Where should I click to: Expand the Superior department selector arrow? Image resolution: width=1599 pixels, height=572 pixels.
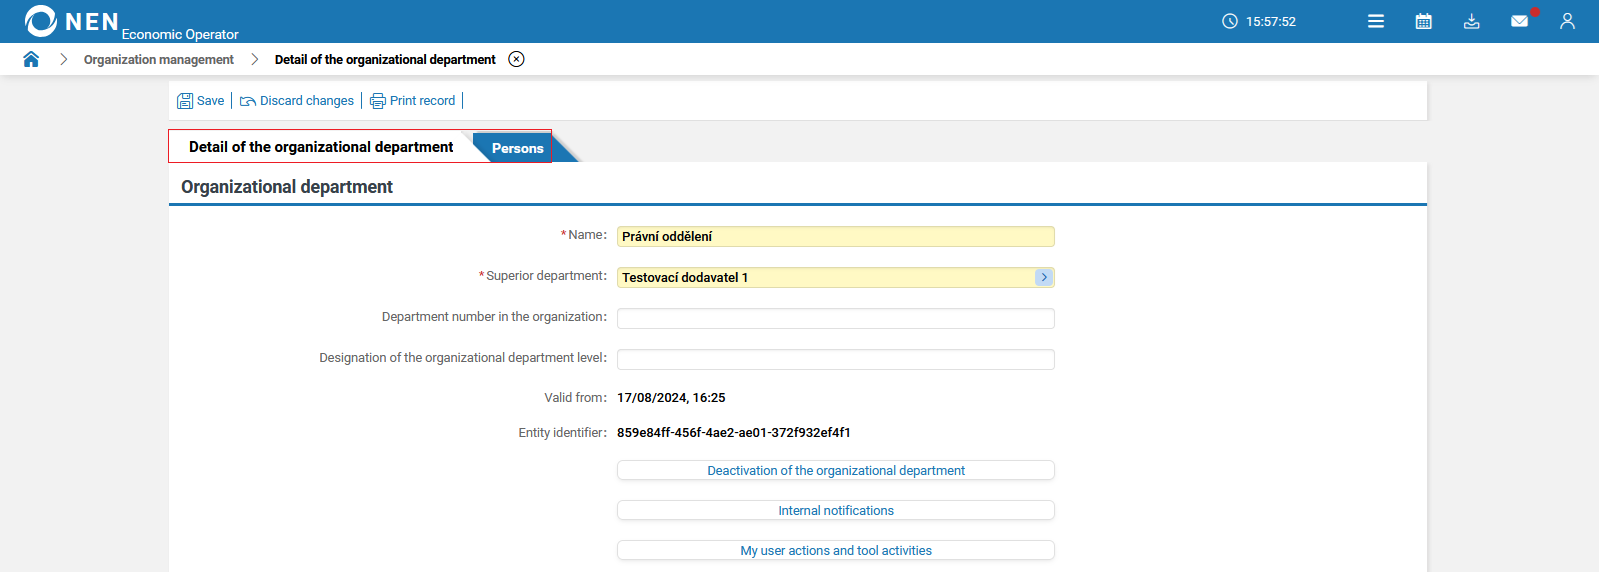coord(1044,277)
